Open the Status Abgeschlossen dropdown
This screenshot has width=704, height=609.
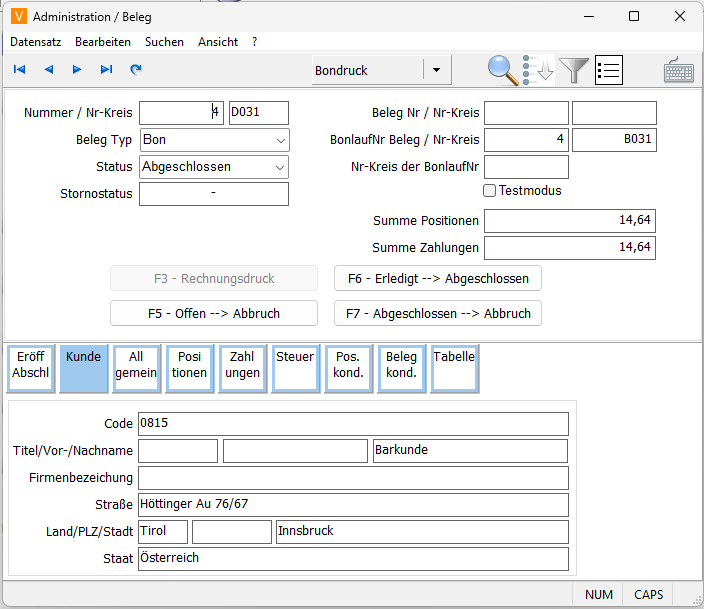(280, 167)
